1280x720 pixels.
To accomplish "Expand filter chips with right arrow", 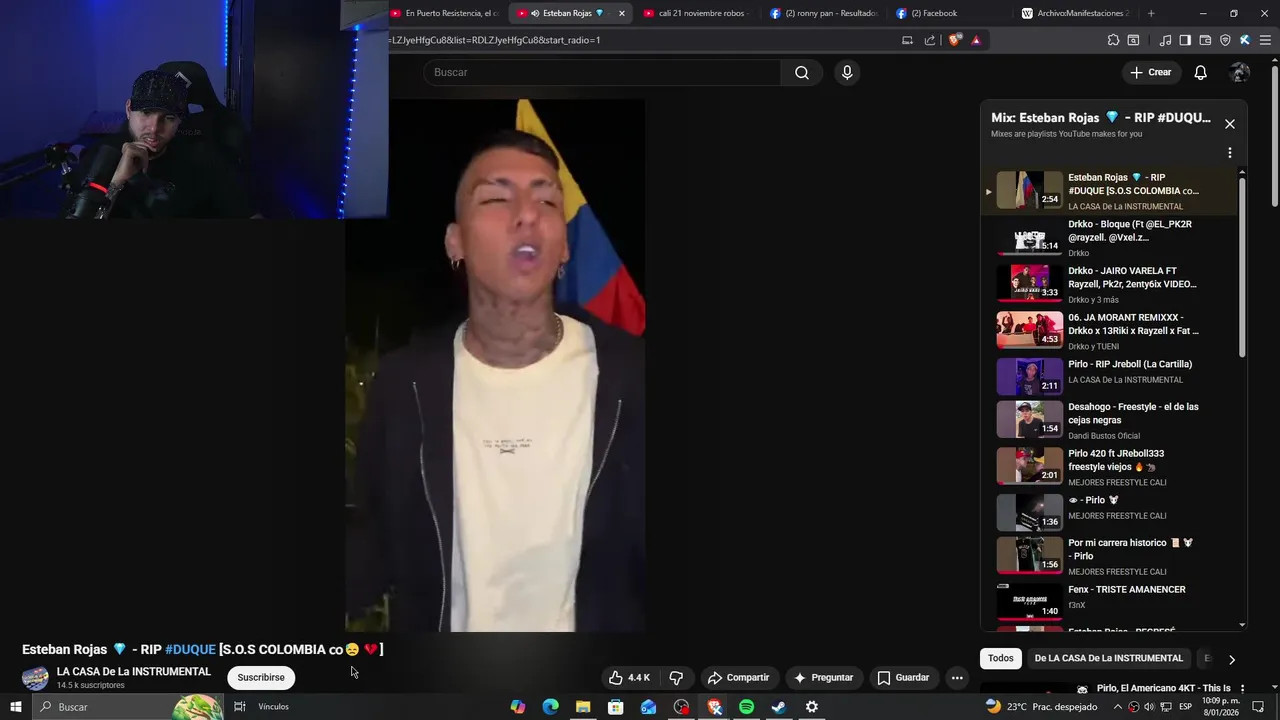I will point(1231,659).
